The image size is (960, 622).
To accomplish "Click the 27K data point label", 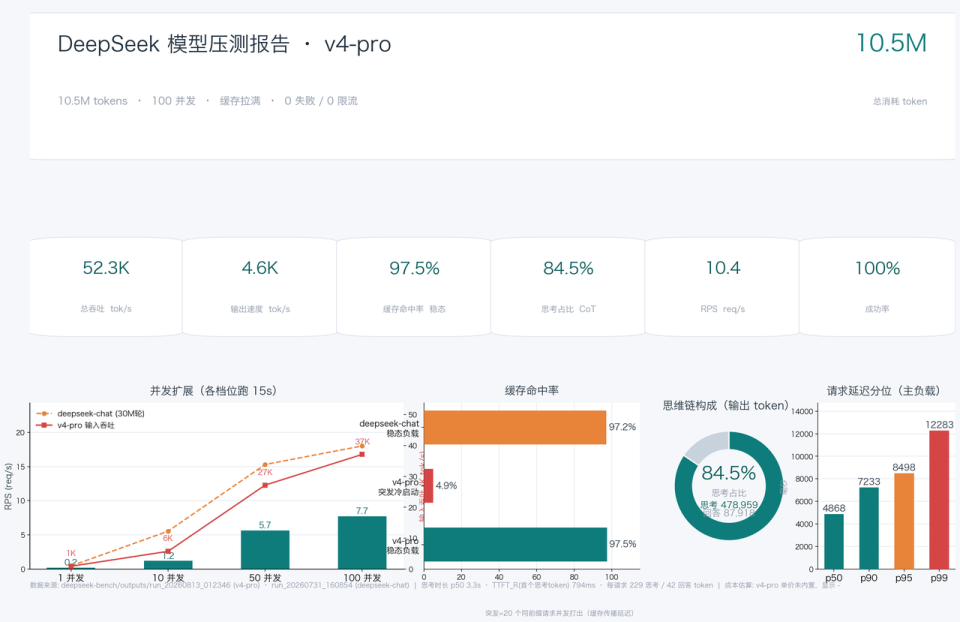I will [x=265, y=472].
